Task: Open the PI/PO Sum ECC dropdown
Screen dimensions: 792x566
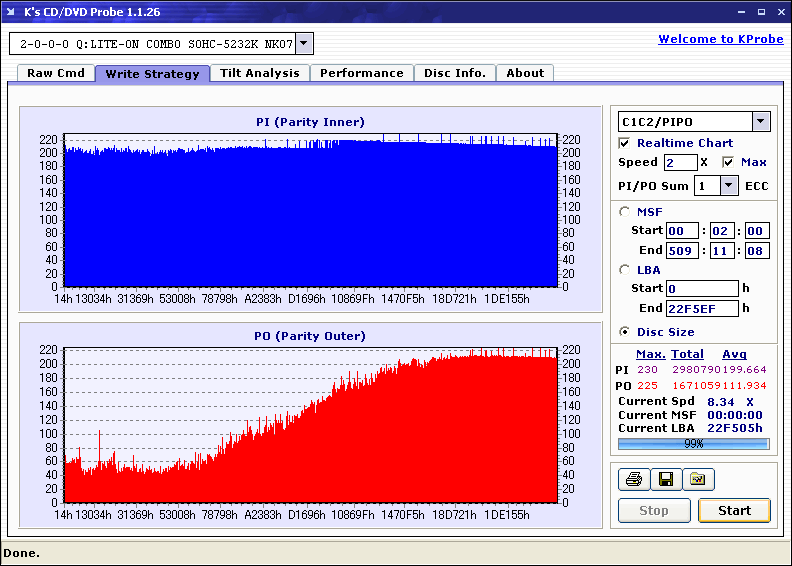Action: 728,186
